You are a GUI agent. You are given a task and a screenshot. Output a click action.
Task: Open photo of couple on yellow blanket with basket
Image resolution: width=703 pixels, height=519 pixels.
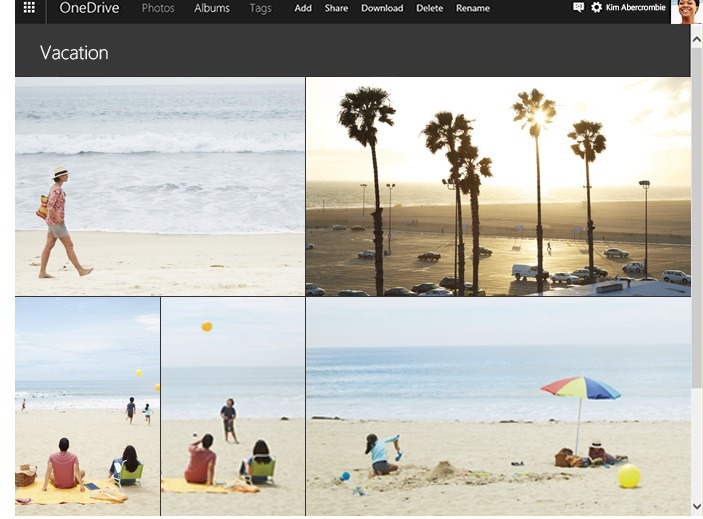click(87, 407)
